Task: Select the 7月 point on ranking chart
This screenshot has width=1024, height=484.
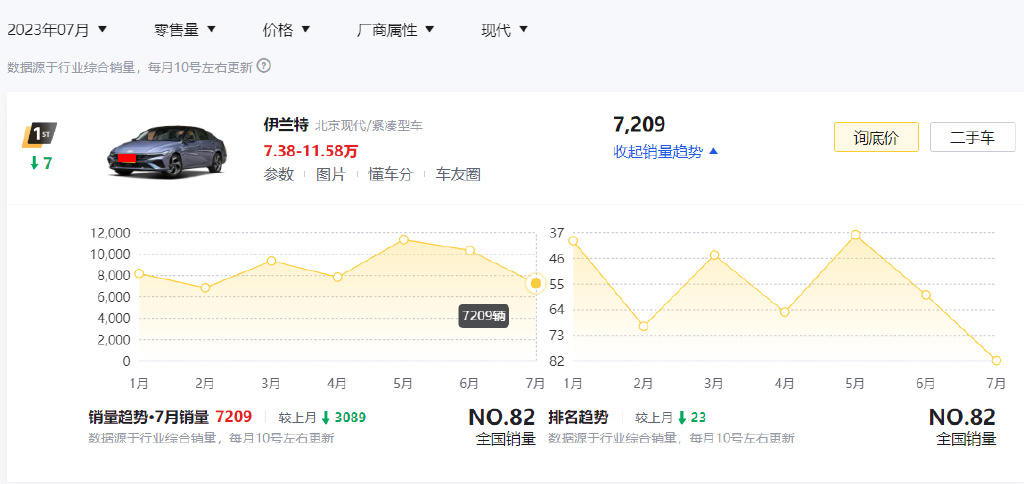Action: pos(996,361)
